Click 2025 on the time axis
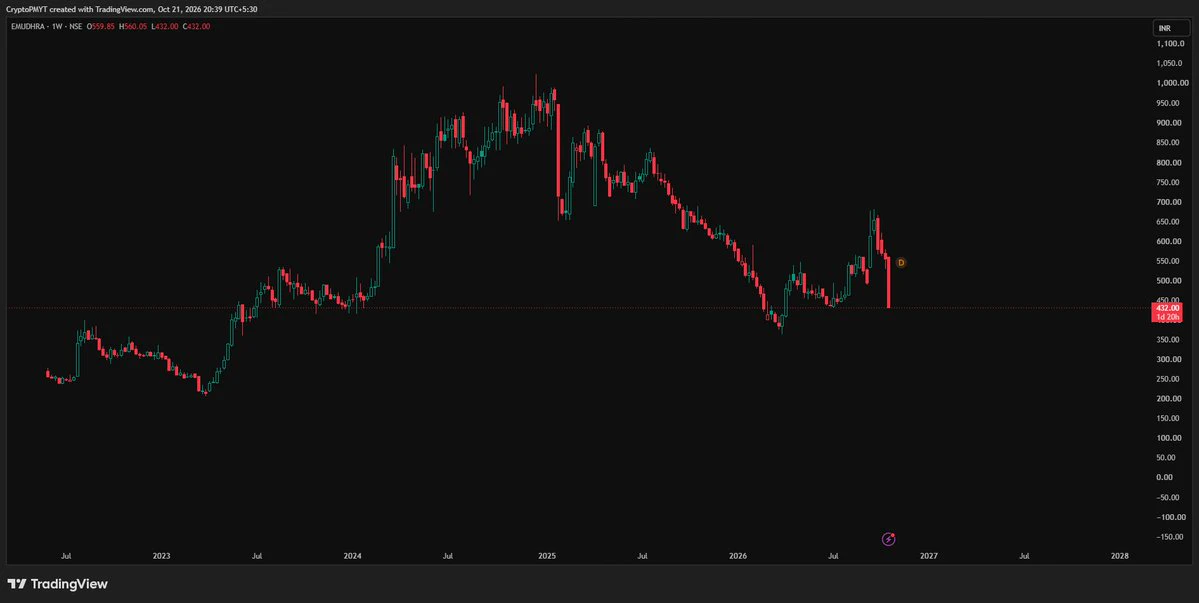Screen dimensions: 1199x603 [546, 556]
